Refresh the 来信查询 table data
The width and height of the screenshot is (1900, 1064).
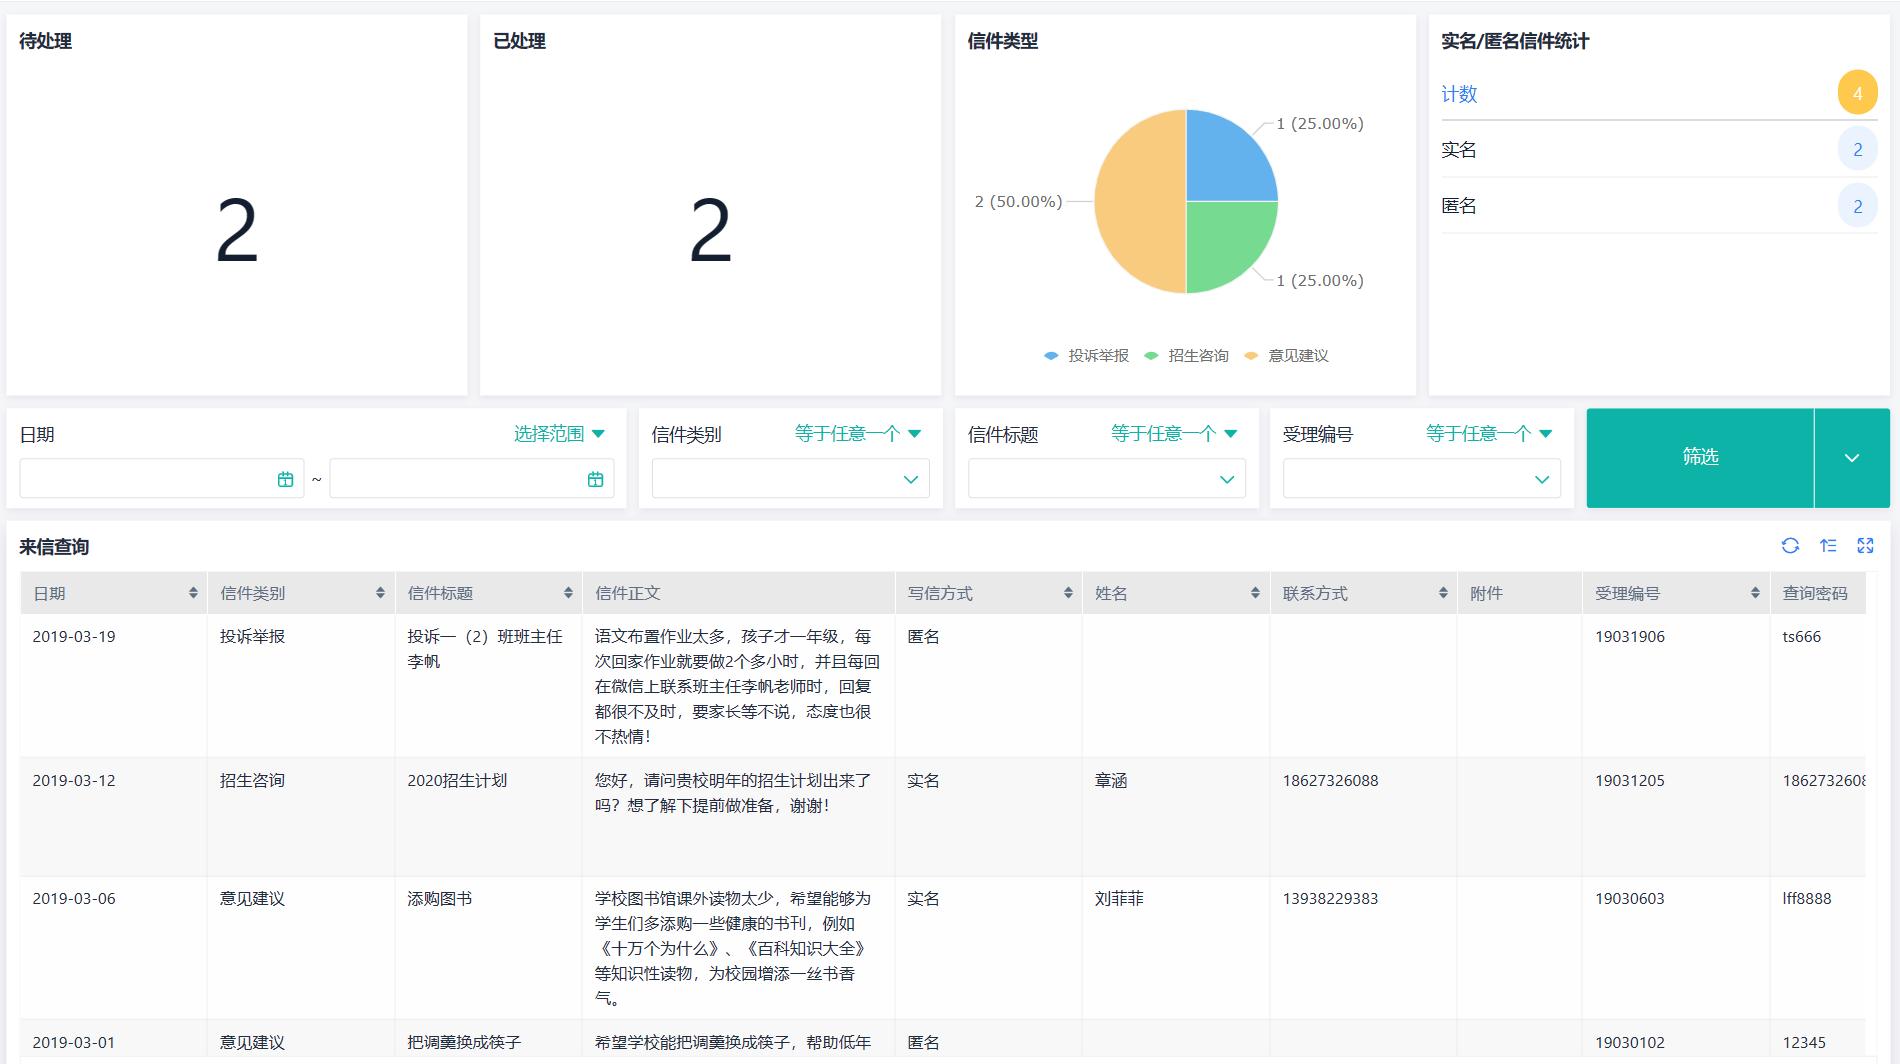(1791, 545)
